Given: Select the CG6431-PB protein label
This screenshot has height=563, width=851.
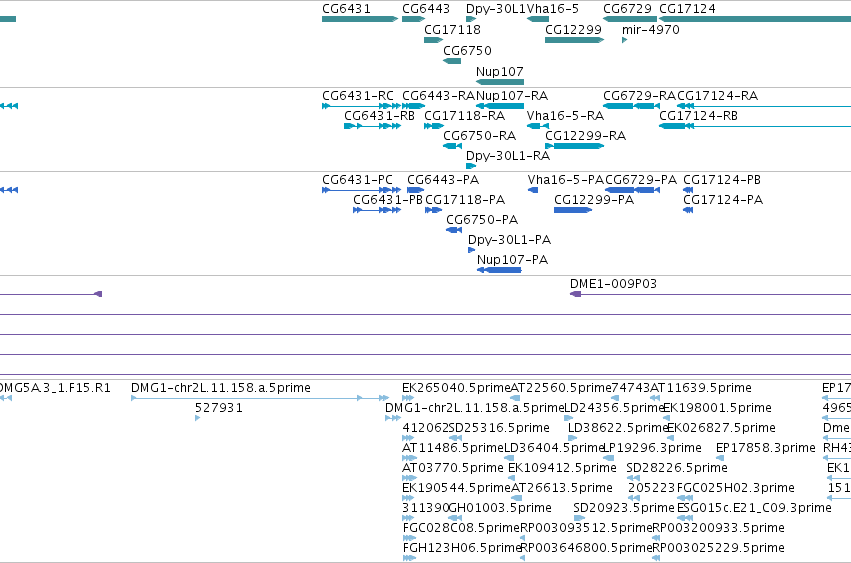Looking at the screenshot, I should [388, 200].
